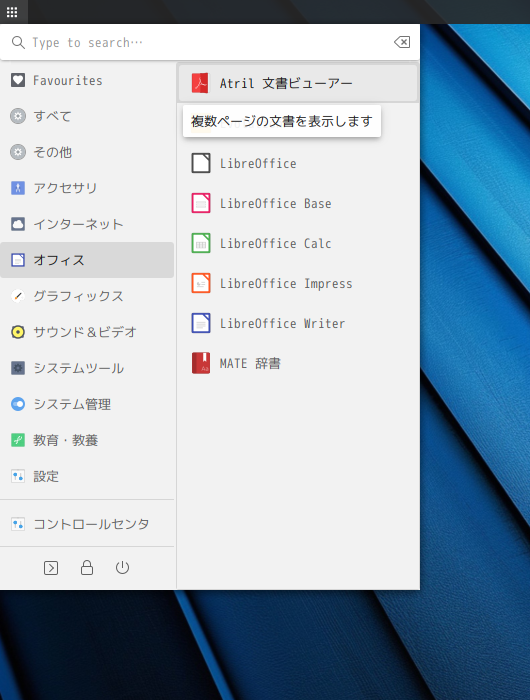530x700 pixels.
Task: Launch LibreOffice Calc
Action: point(298,243)
